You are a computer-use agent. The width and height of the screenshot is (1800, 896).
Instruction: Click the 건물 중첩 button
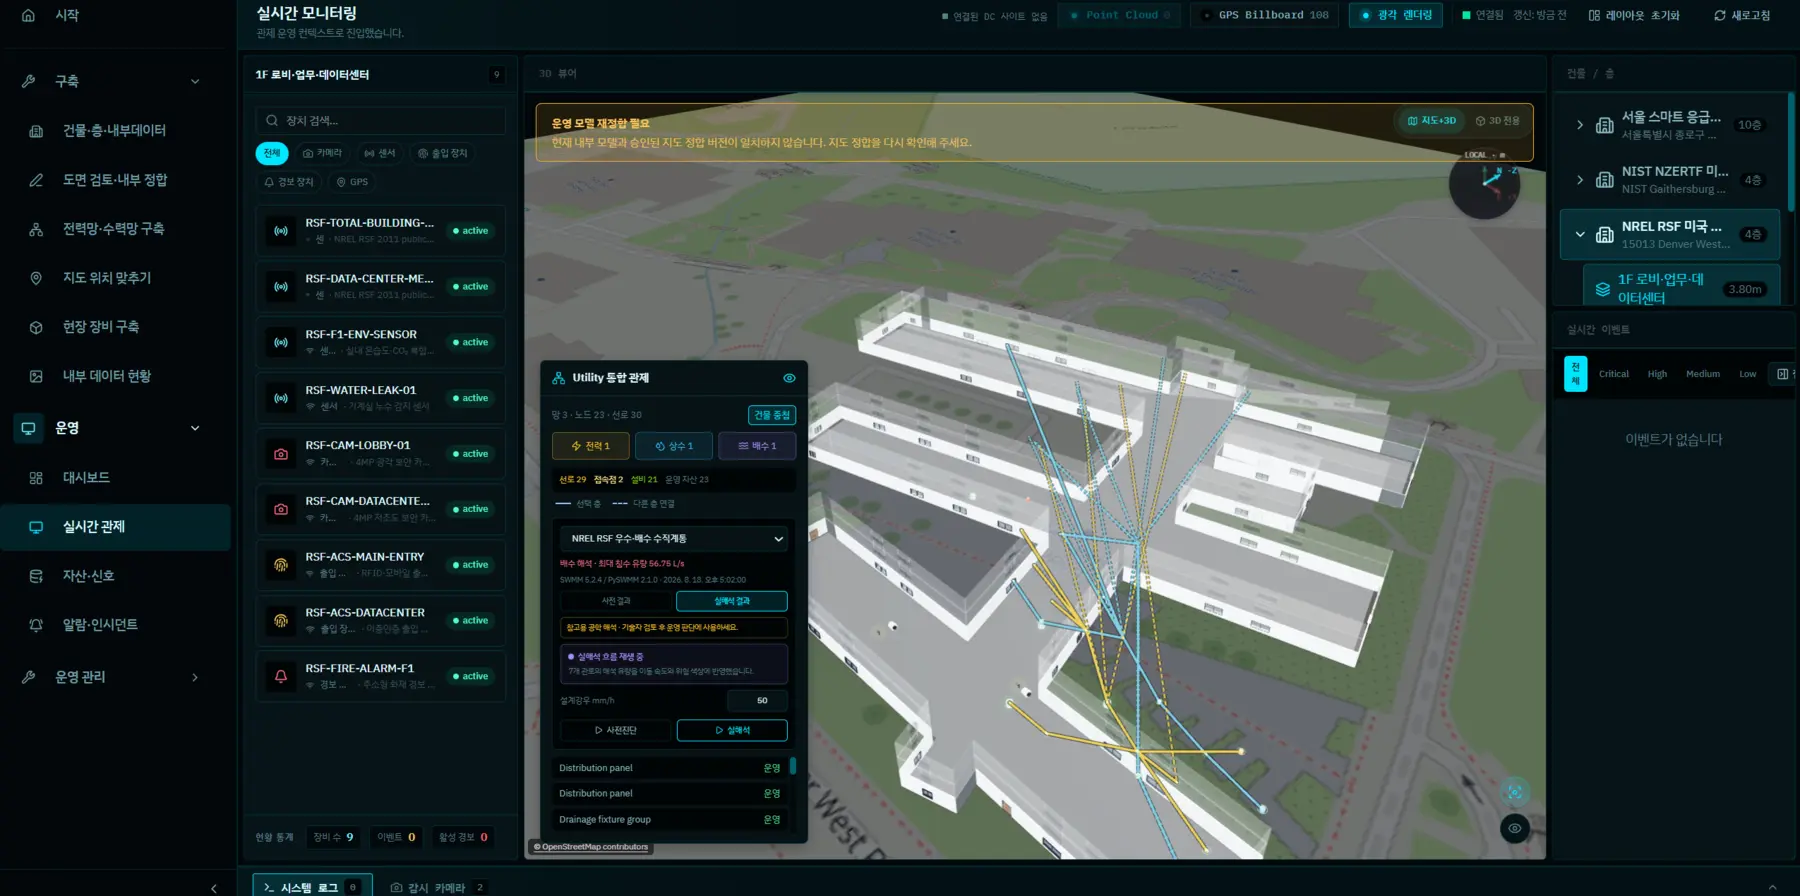click(x=772, y=415)
